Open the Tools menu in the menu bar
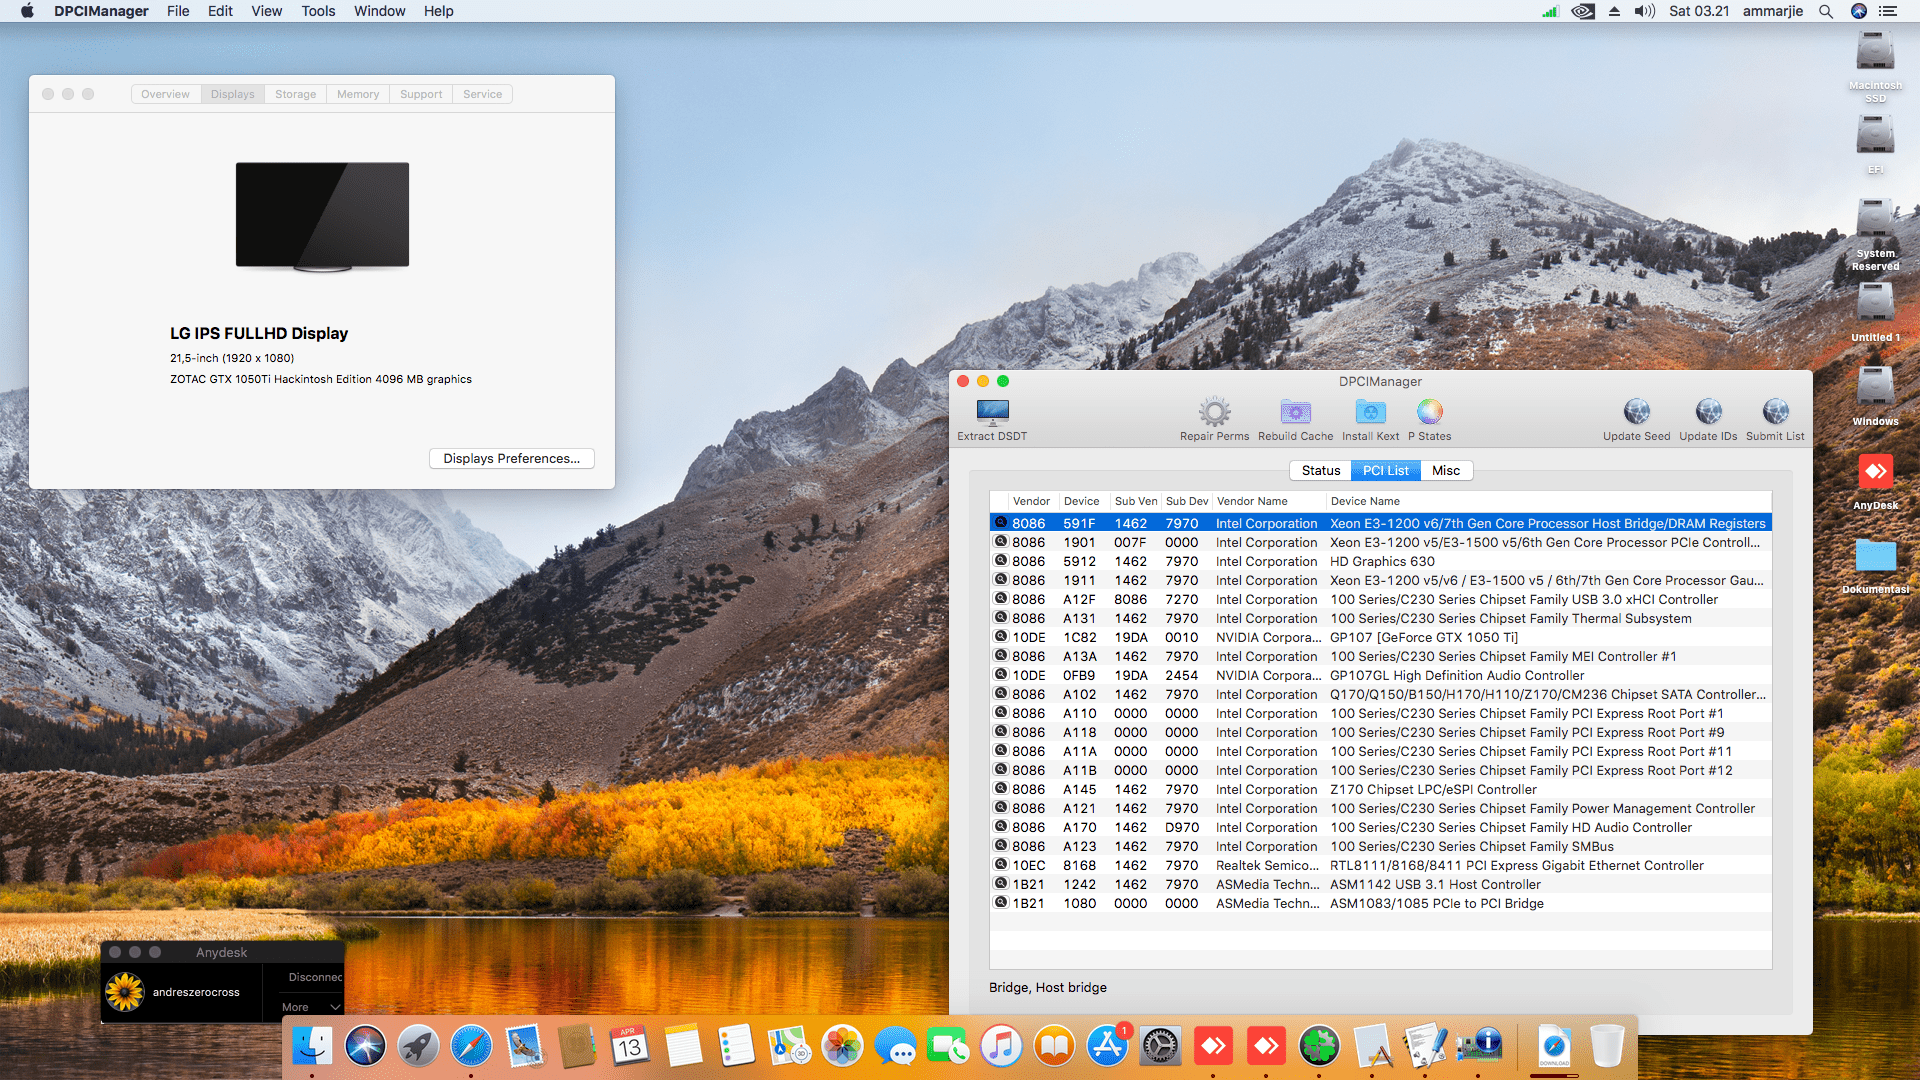Image resolution: width=1920 pixels, height=1080 pixels. [x=318, y=11]
